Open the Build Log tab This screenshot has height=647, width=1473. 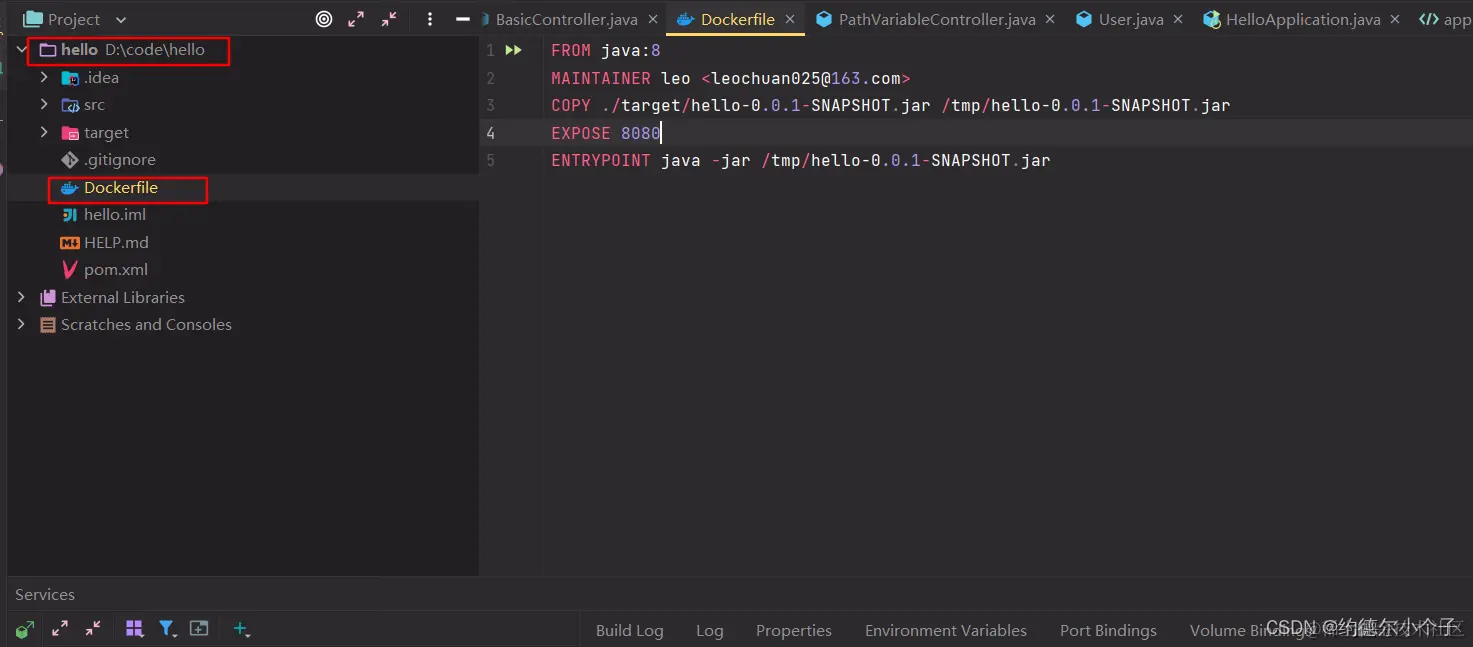click(x=630, y=630)
